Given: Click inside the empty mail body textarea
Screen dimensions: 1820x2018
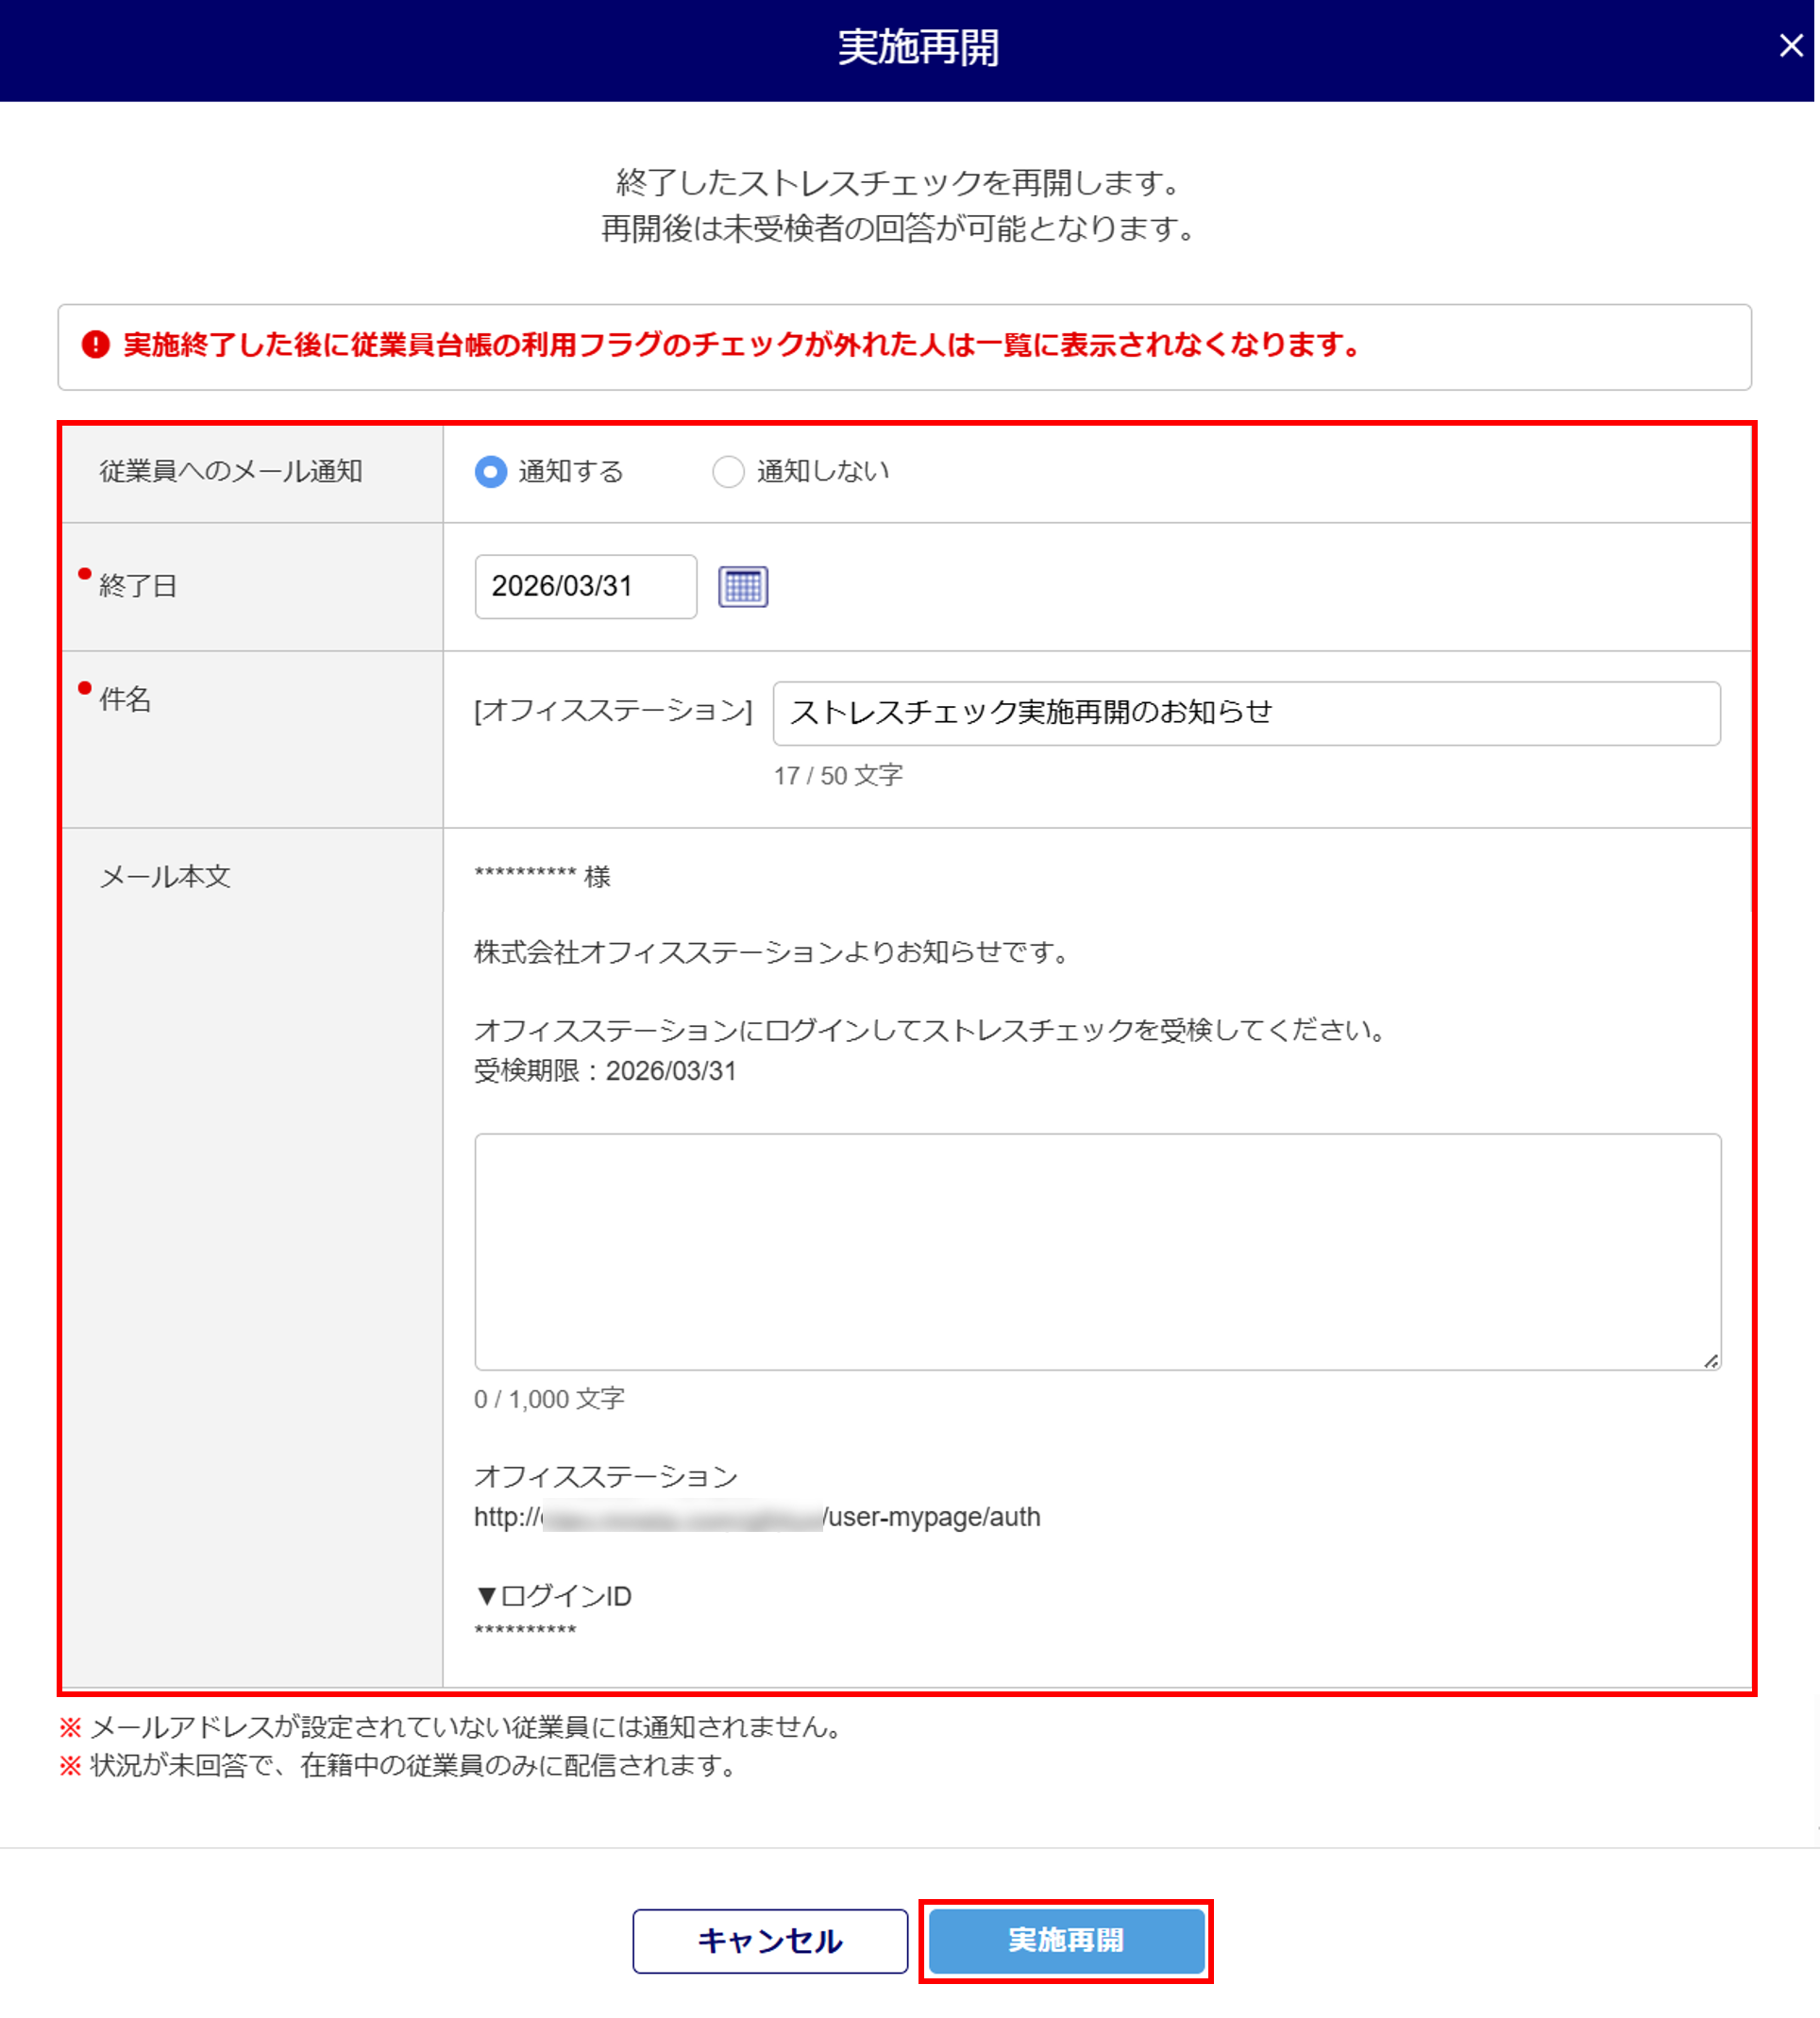Looking at the screenshot, I should click(x=1097, y=1250).
